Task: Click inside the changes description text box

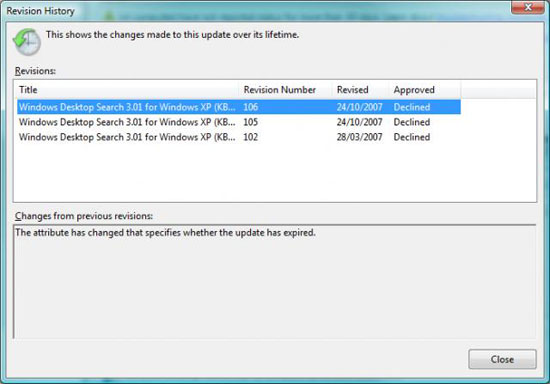Action: click(x=275, y=282)
